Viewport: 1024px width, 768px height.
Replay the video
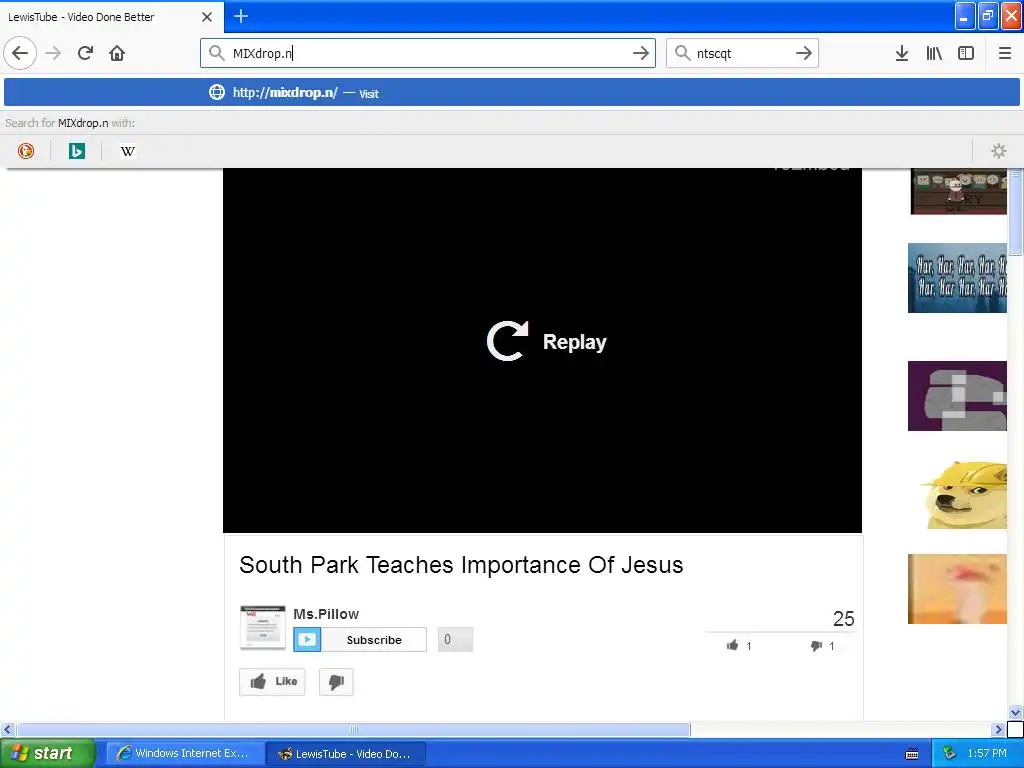pos(547,342)
